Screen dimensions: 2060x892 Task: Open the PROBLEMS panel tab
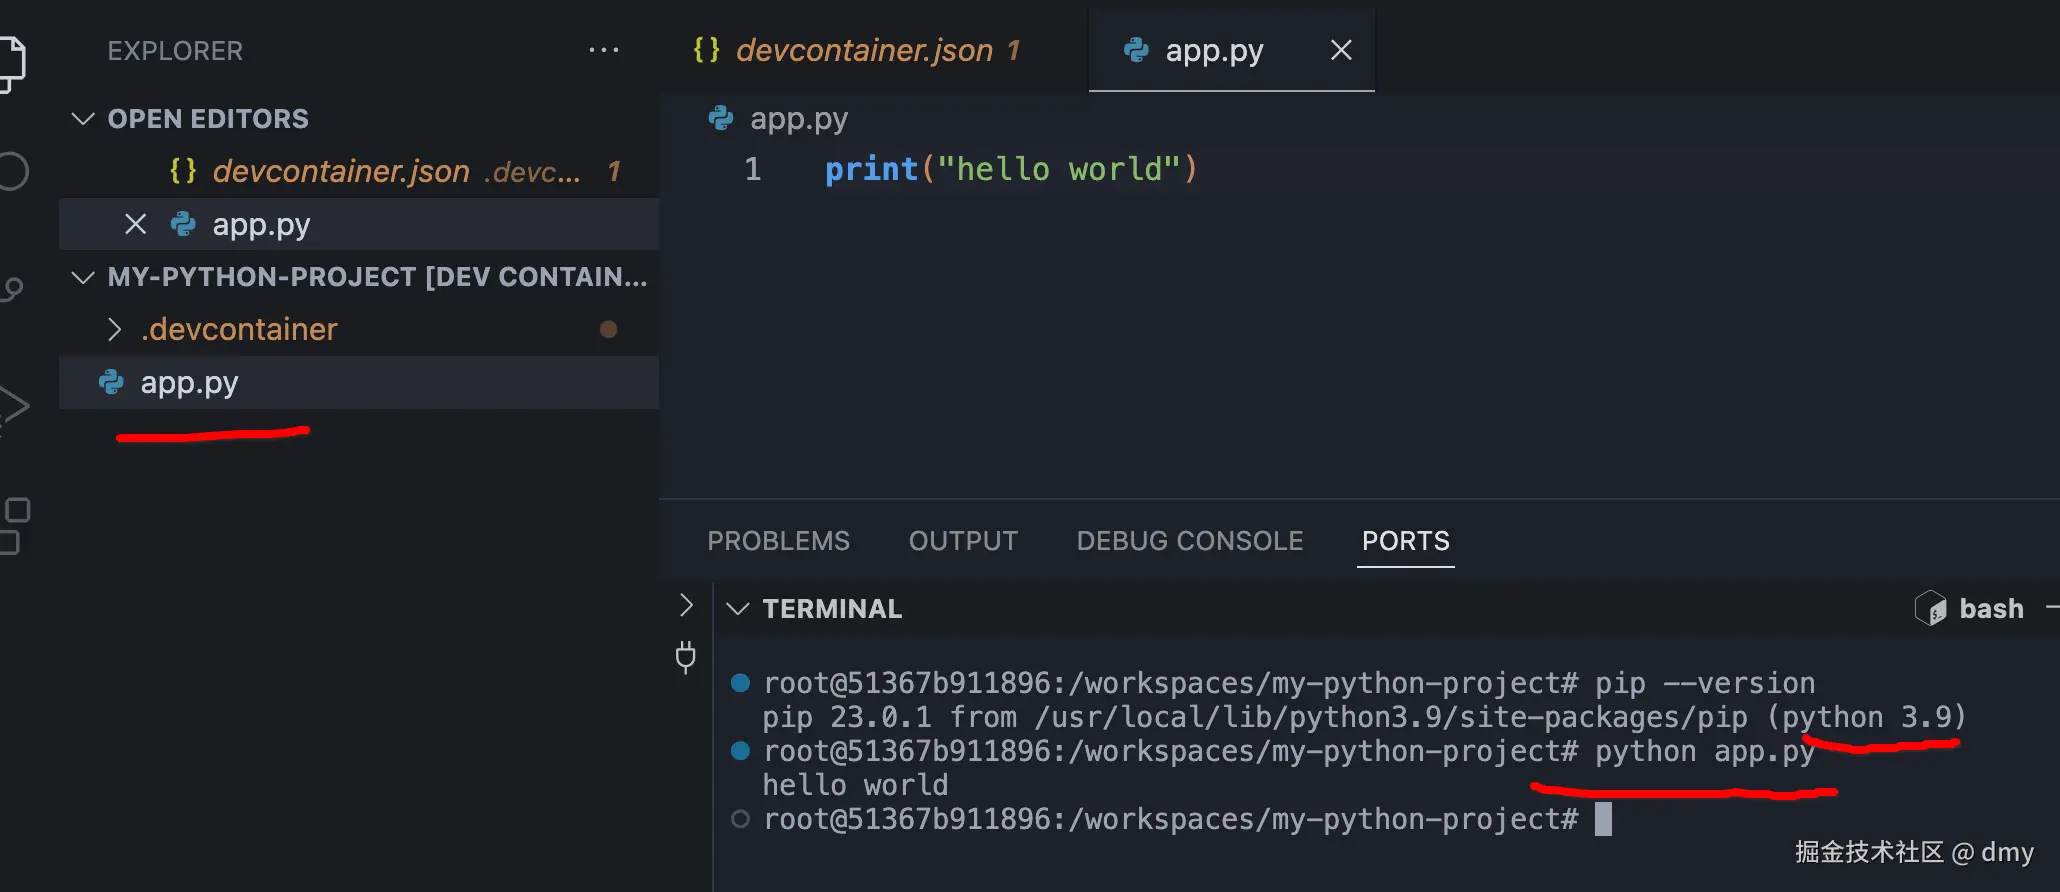778,541
